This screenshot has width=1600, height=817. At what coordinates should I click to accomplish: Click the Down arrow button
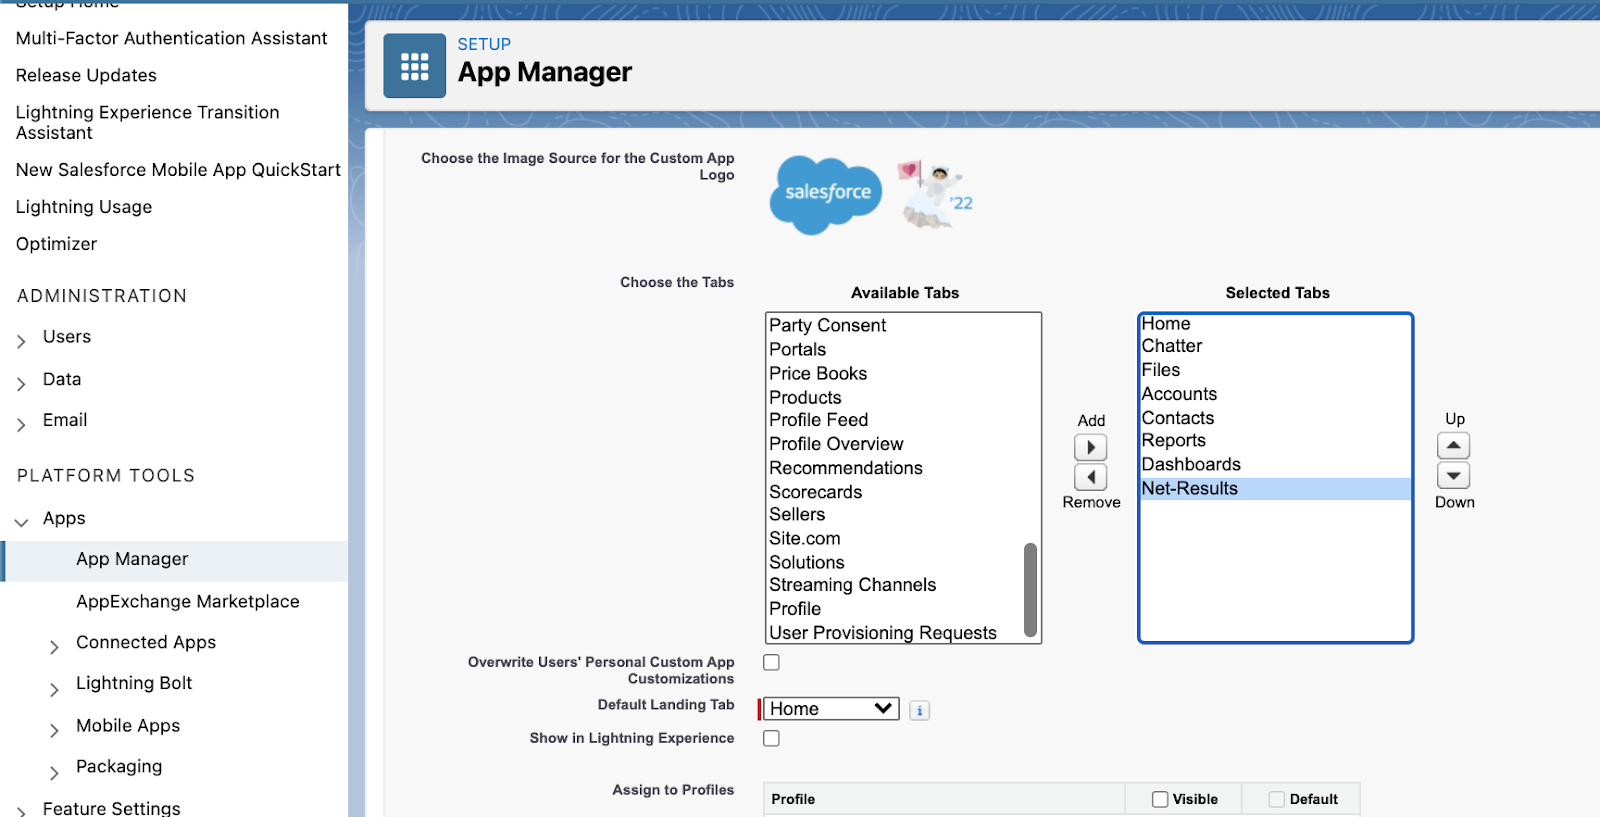click(x=1453, y=475)
